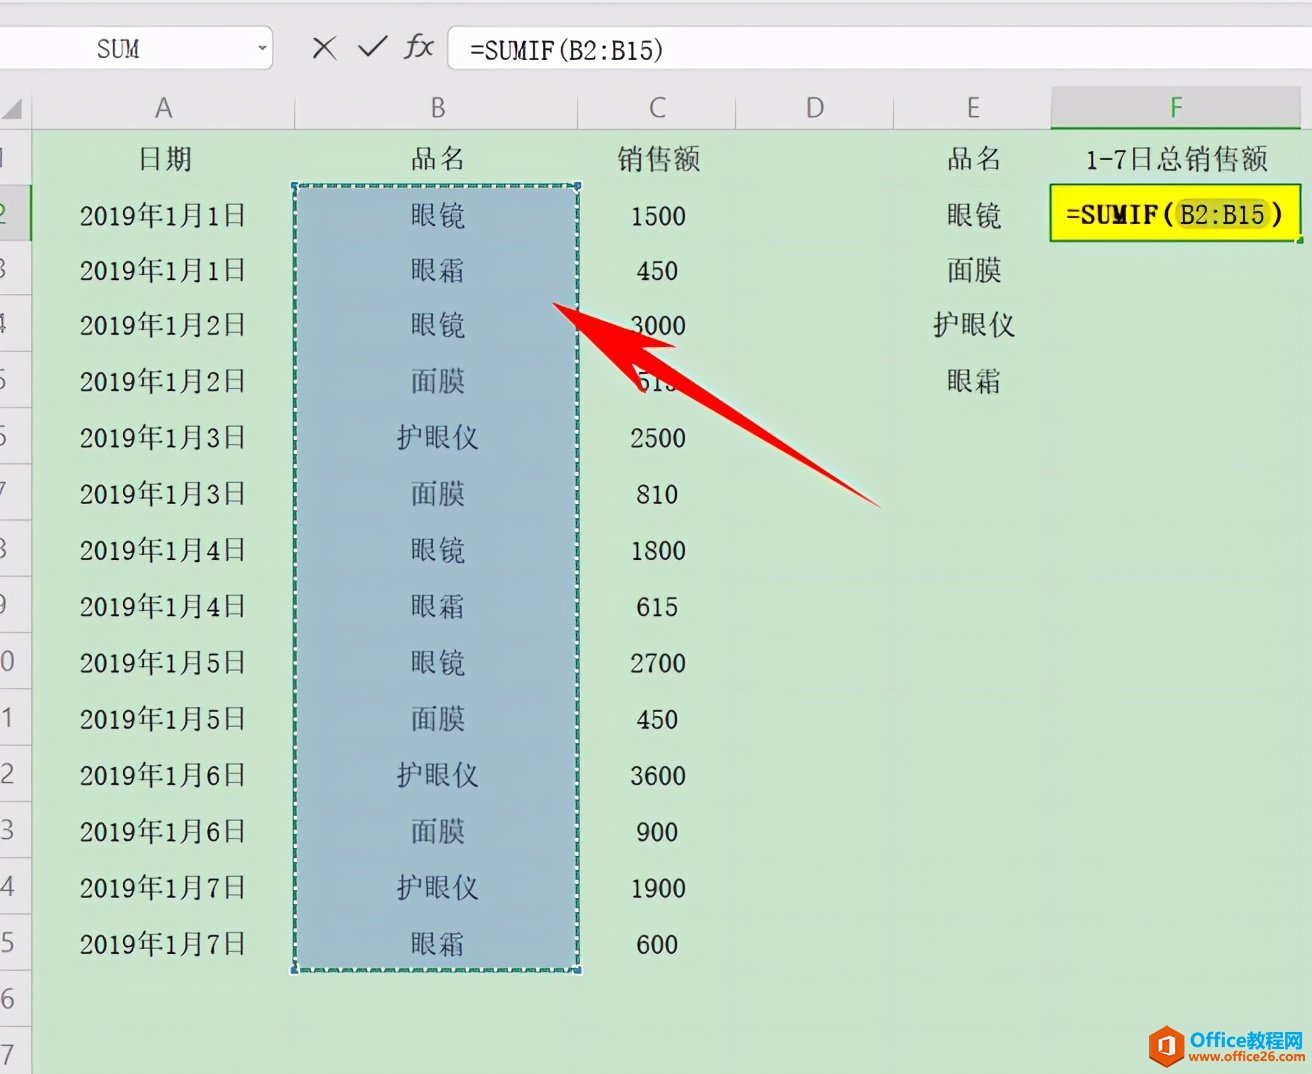The image size is (1312, 1074).
Task: Click the 1-7日总销售额 header cell
Action: (1176, 159)
